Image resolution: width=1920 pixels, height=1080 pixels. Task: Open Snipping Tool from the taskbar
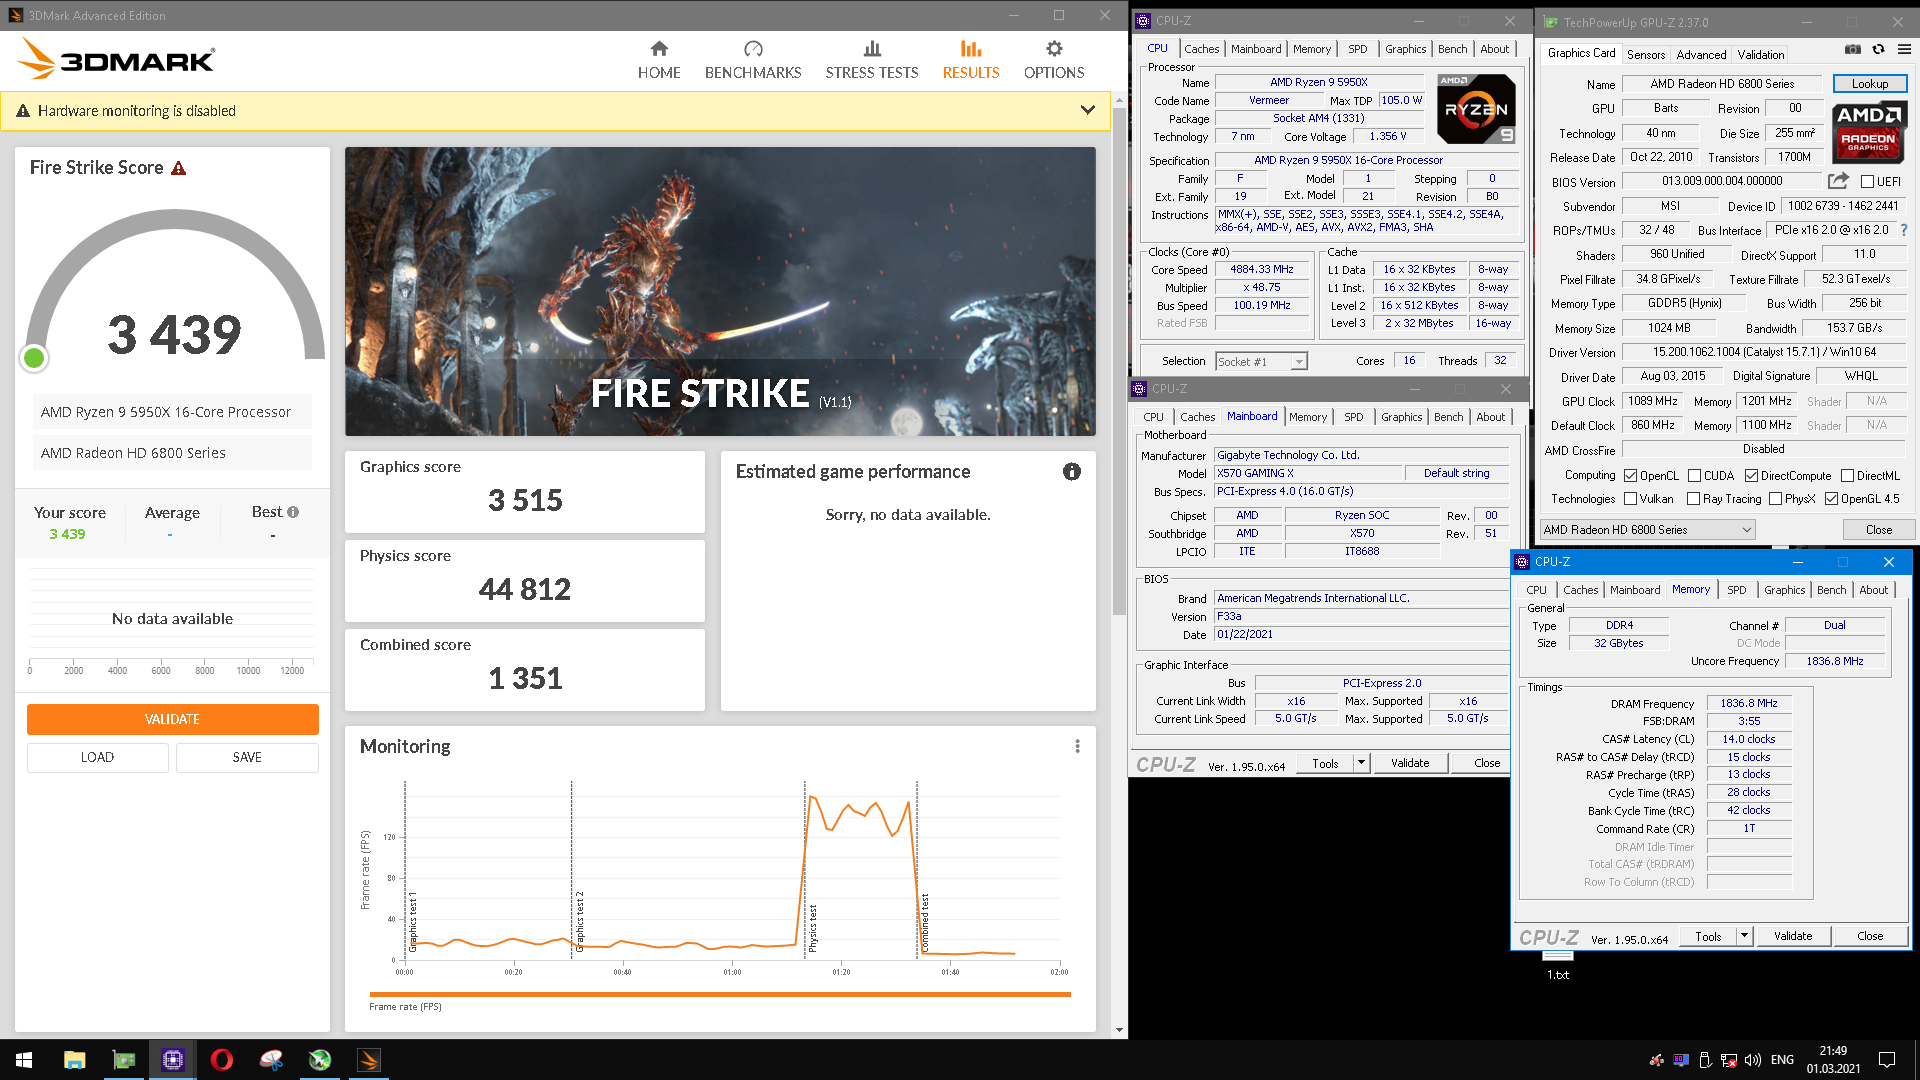coord(271,1060)
